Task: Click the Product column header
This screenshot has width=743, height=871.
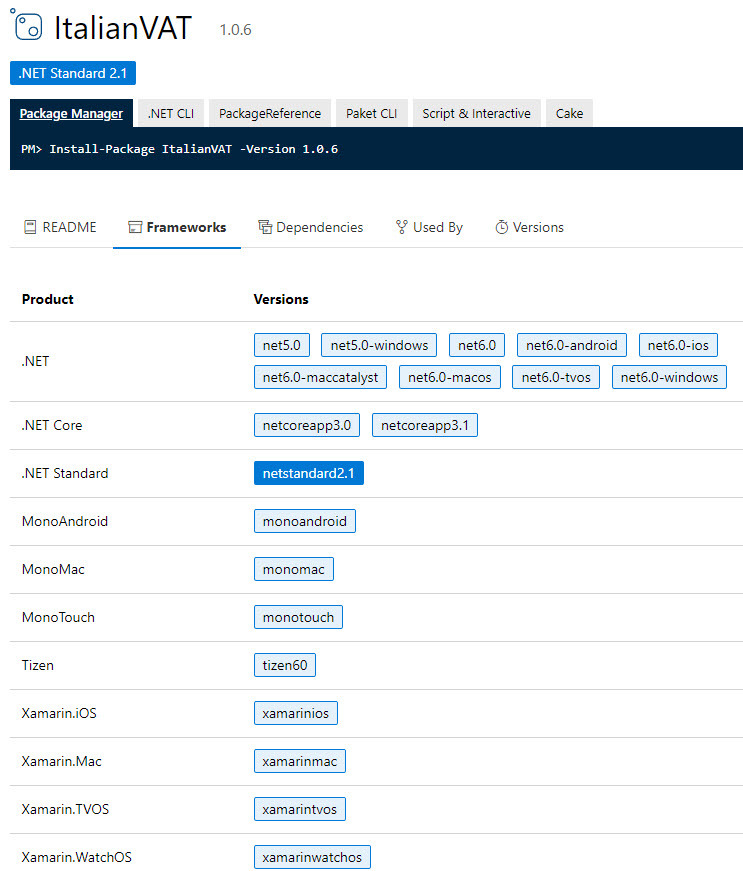Action: click(48, 299)
